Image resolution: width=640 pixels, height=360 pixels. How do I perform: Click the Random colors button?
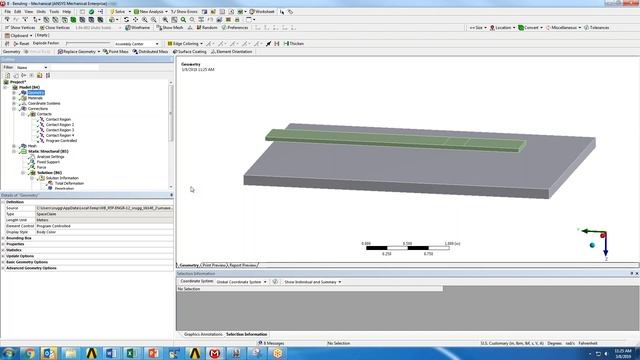pyautogui.click(x=207, y=28)
